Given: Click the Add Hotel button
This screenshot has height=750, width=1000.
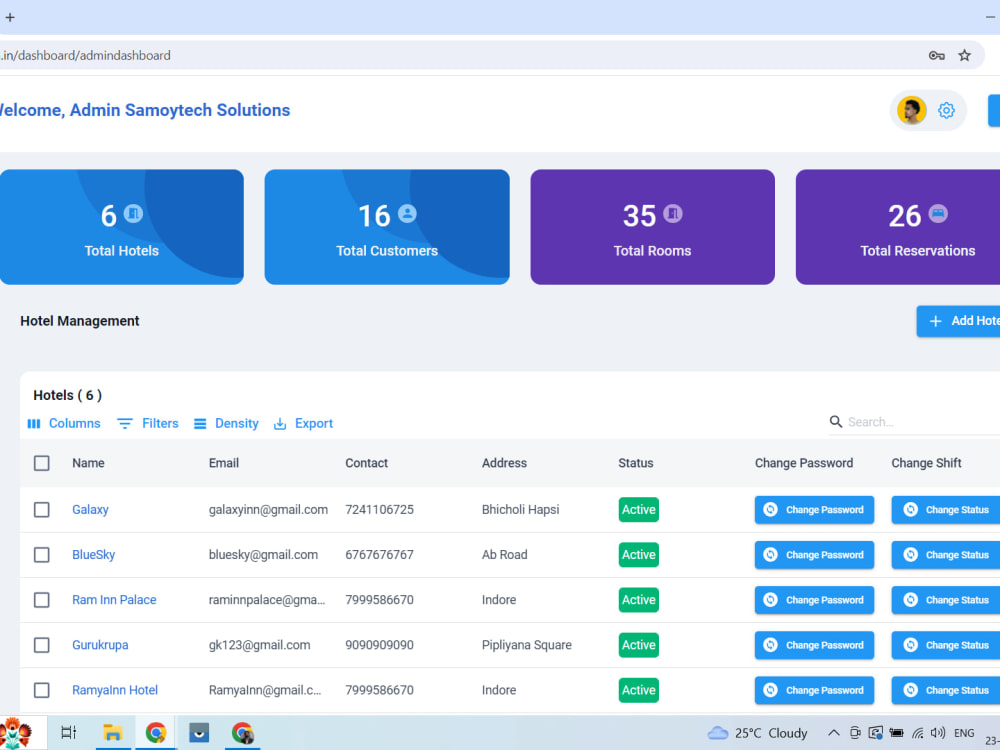Looking at the screenshot, I should coord(958,321).
